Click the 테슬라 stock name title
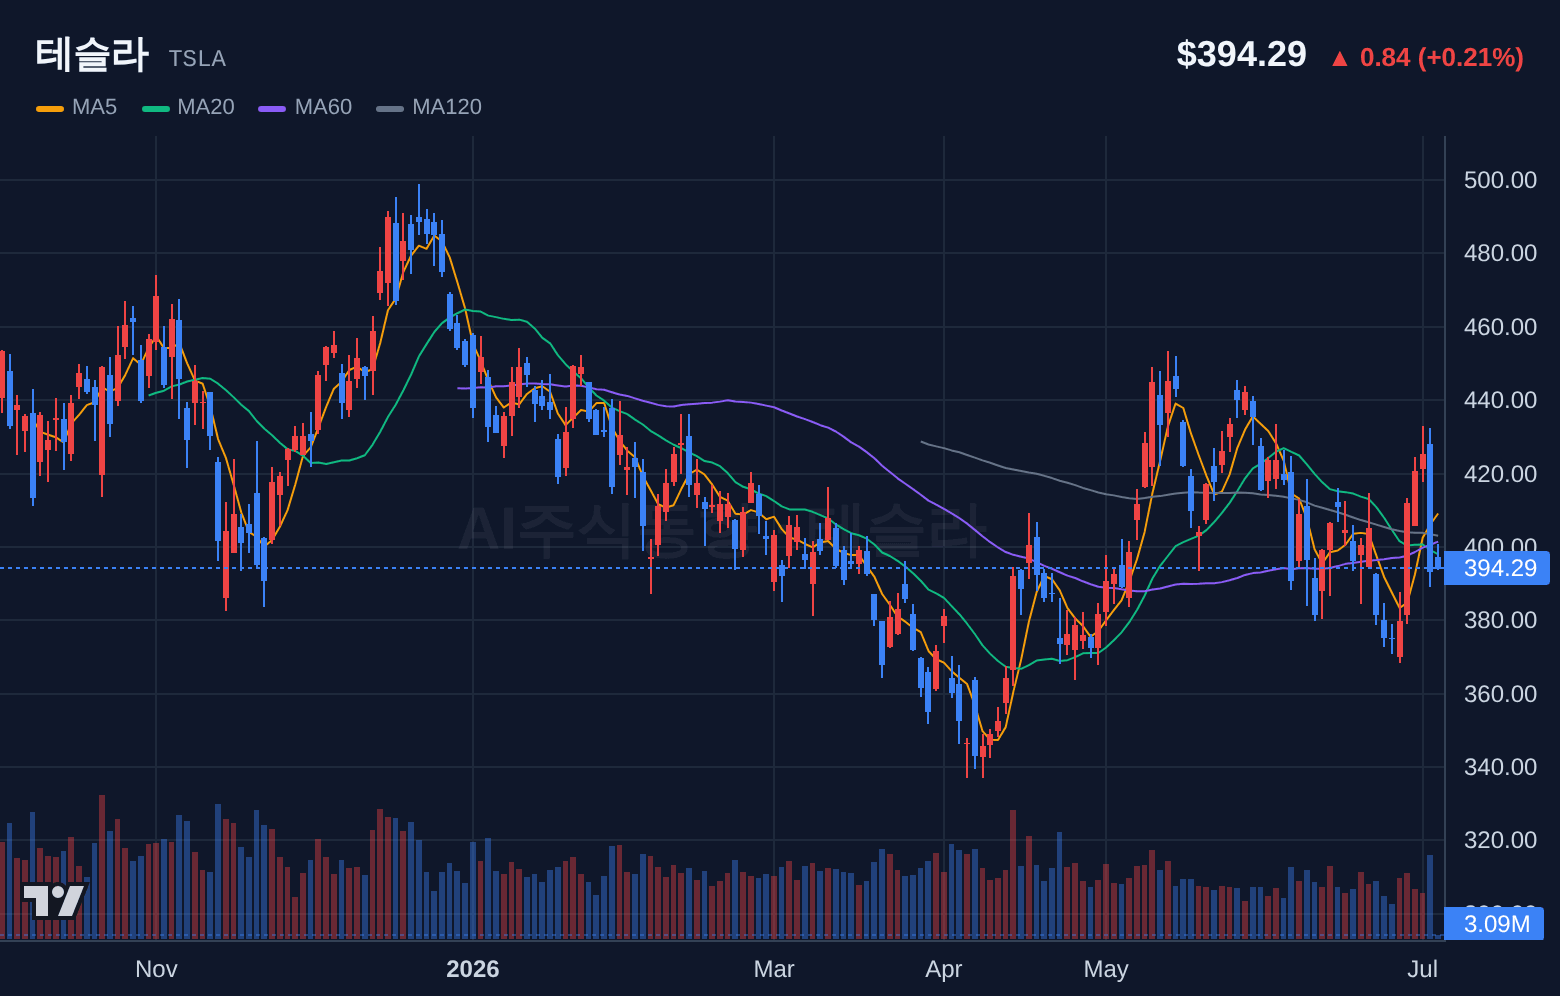Image resolution: width=1560 pixels, height=996 pixels. (92, 54)
